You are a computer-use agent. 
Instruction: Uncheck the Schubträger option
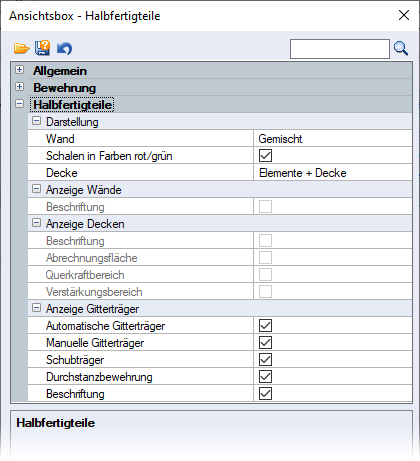[265, 359]
